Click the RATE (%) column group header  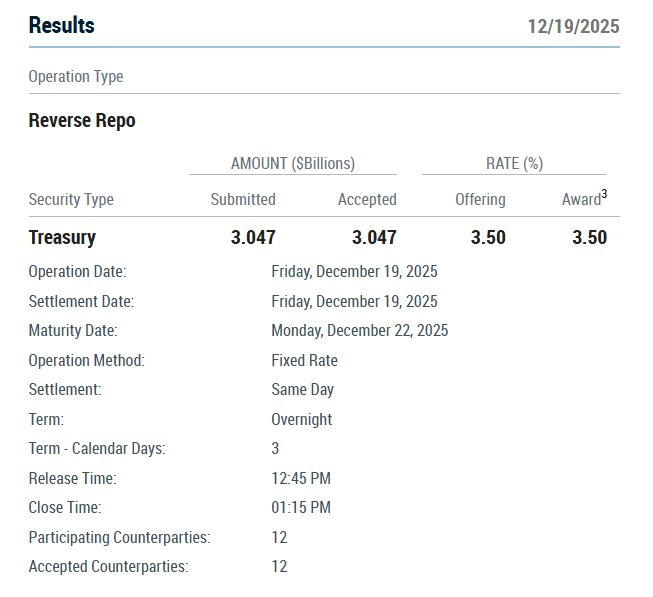[x=514, y=163]
